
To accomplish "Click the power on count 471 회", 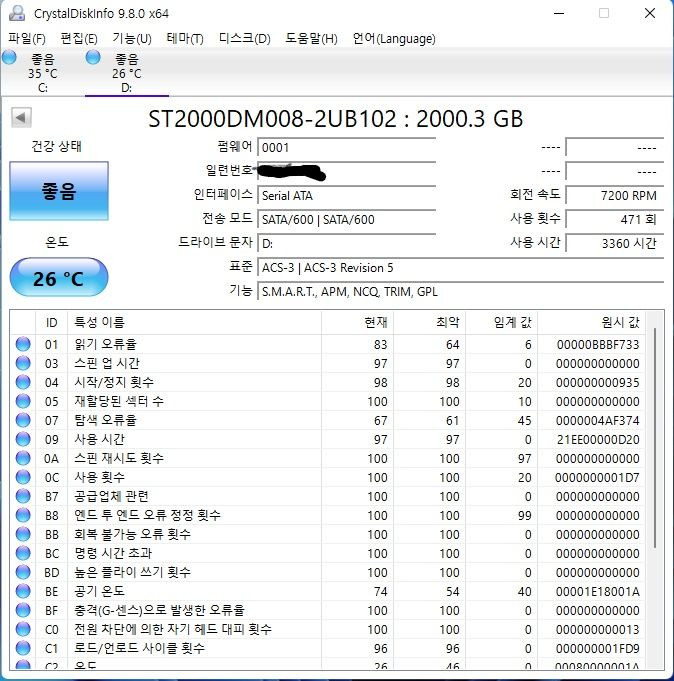I will coord(615,219).
